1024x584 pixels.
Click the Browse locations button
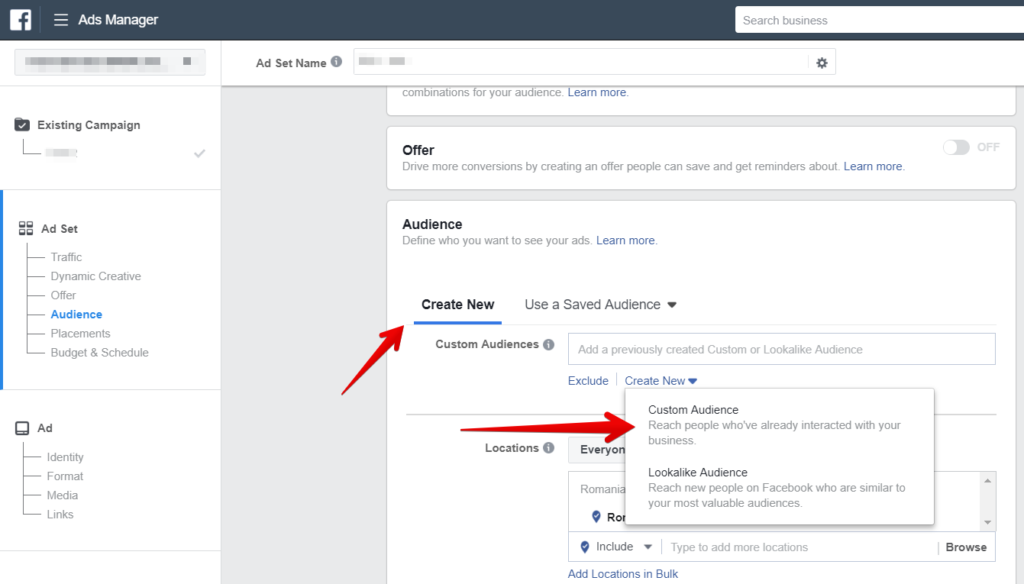[x=966, y=547]
